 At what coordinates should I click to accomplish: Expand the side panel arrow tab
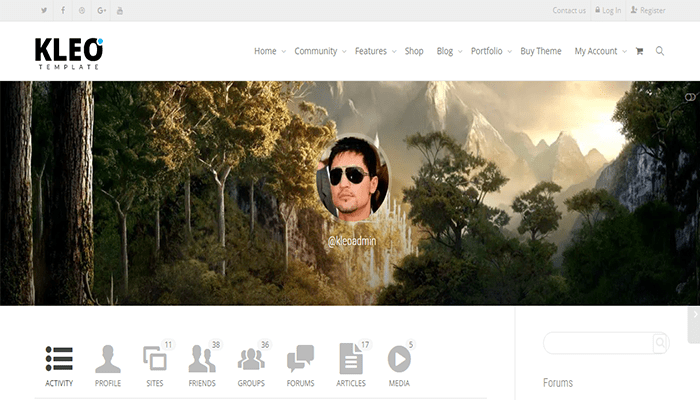pyautogui.click(x=694, y=325)
